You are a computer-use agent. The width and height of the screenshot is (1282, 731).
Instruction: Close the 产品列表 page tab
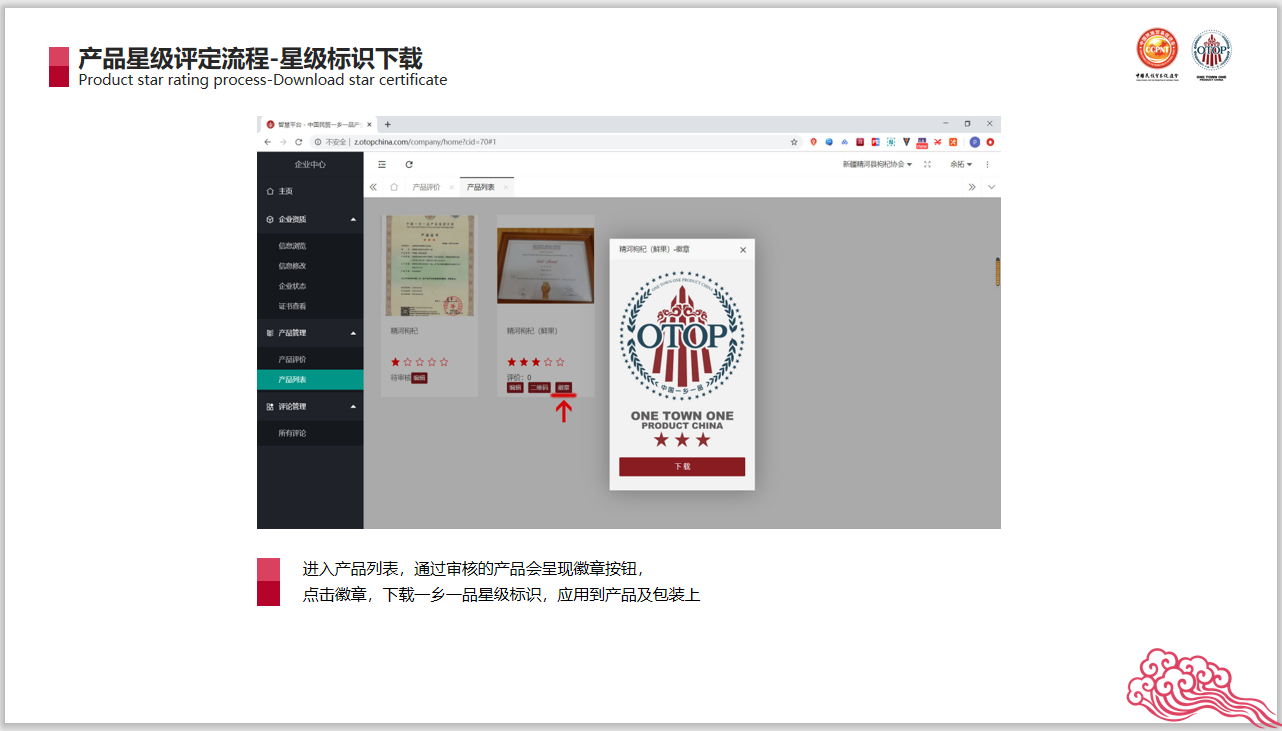click(506, 187)
